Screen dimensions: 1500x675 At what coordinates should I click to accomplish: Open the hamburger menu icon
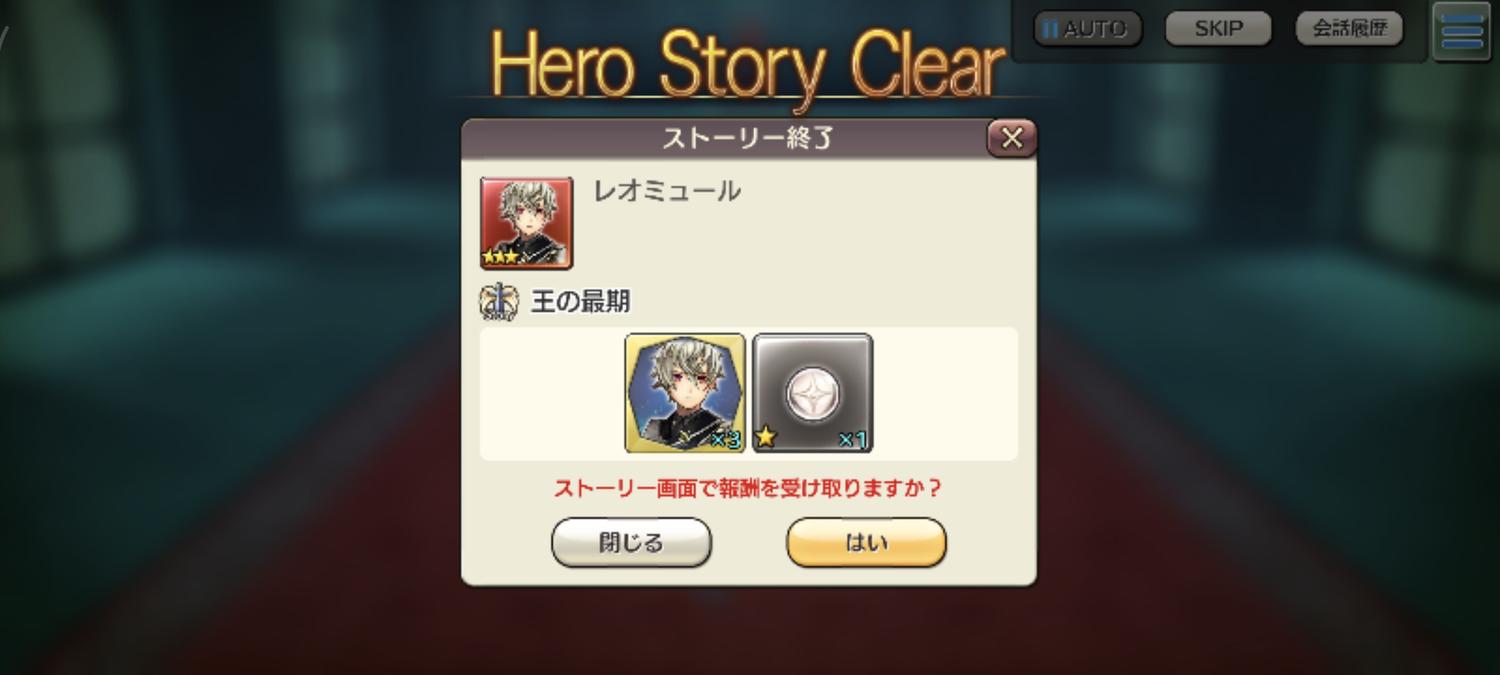coord(1461,32)
